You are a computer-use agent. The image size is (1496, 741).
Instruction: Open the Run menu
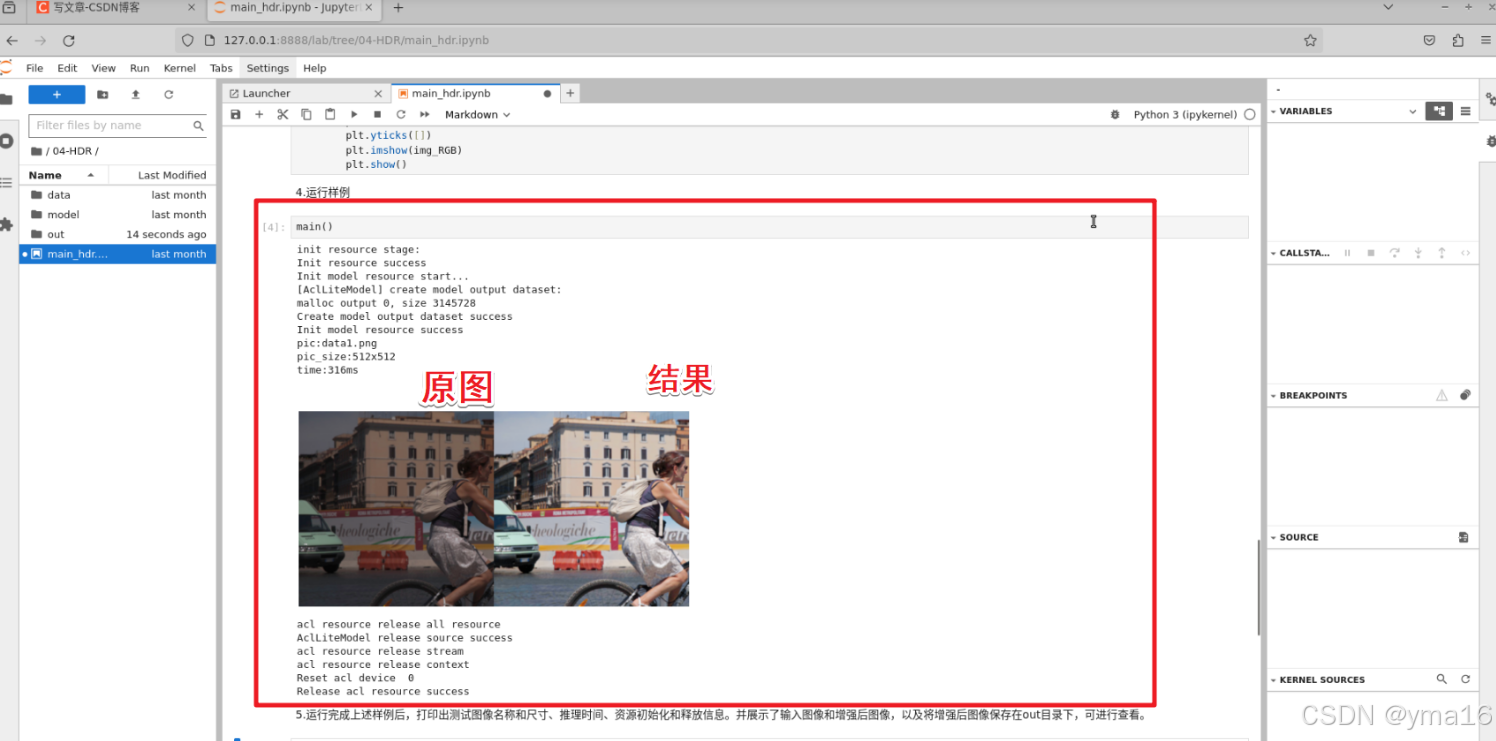click(x=140, y=68)
